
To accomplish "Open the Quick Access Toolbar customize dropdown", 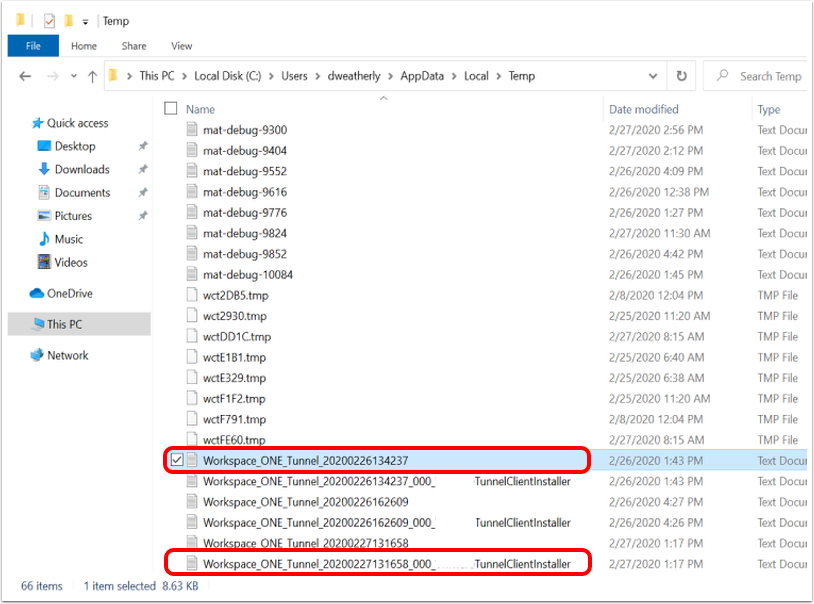I will pos(85,21).
